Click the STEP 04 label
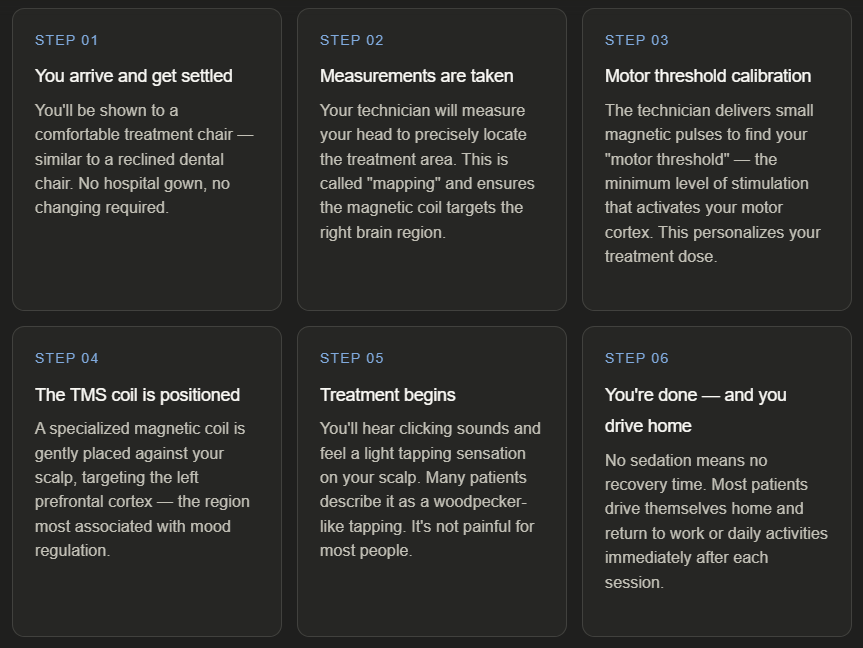 67,358
